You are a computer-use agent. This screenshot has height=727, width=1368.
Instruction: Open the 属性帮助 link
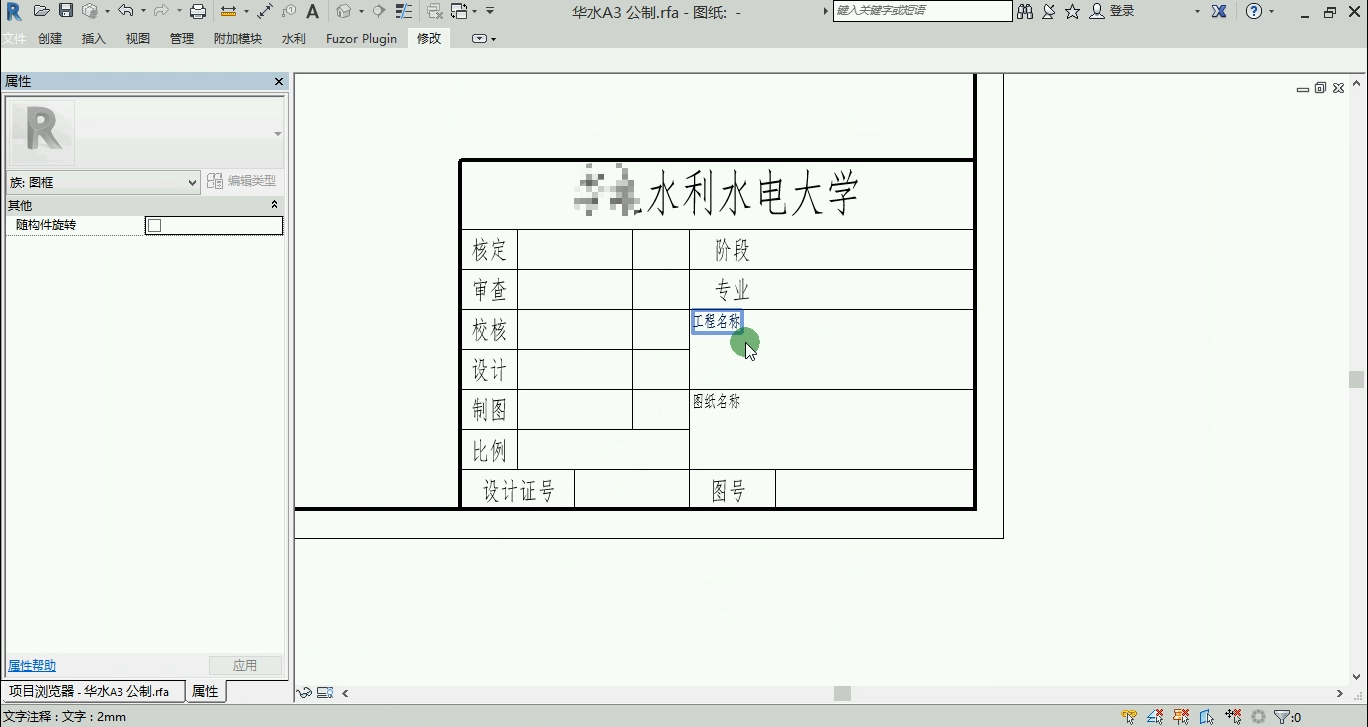click(32, 666)
